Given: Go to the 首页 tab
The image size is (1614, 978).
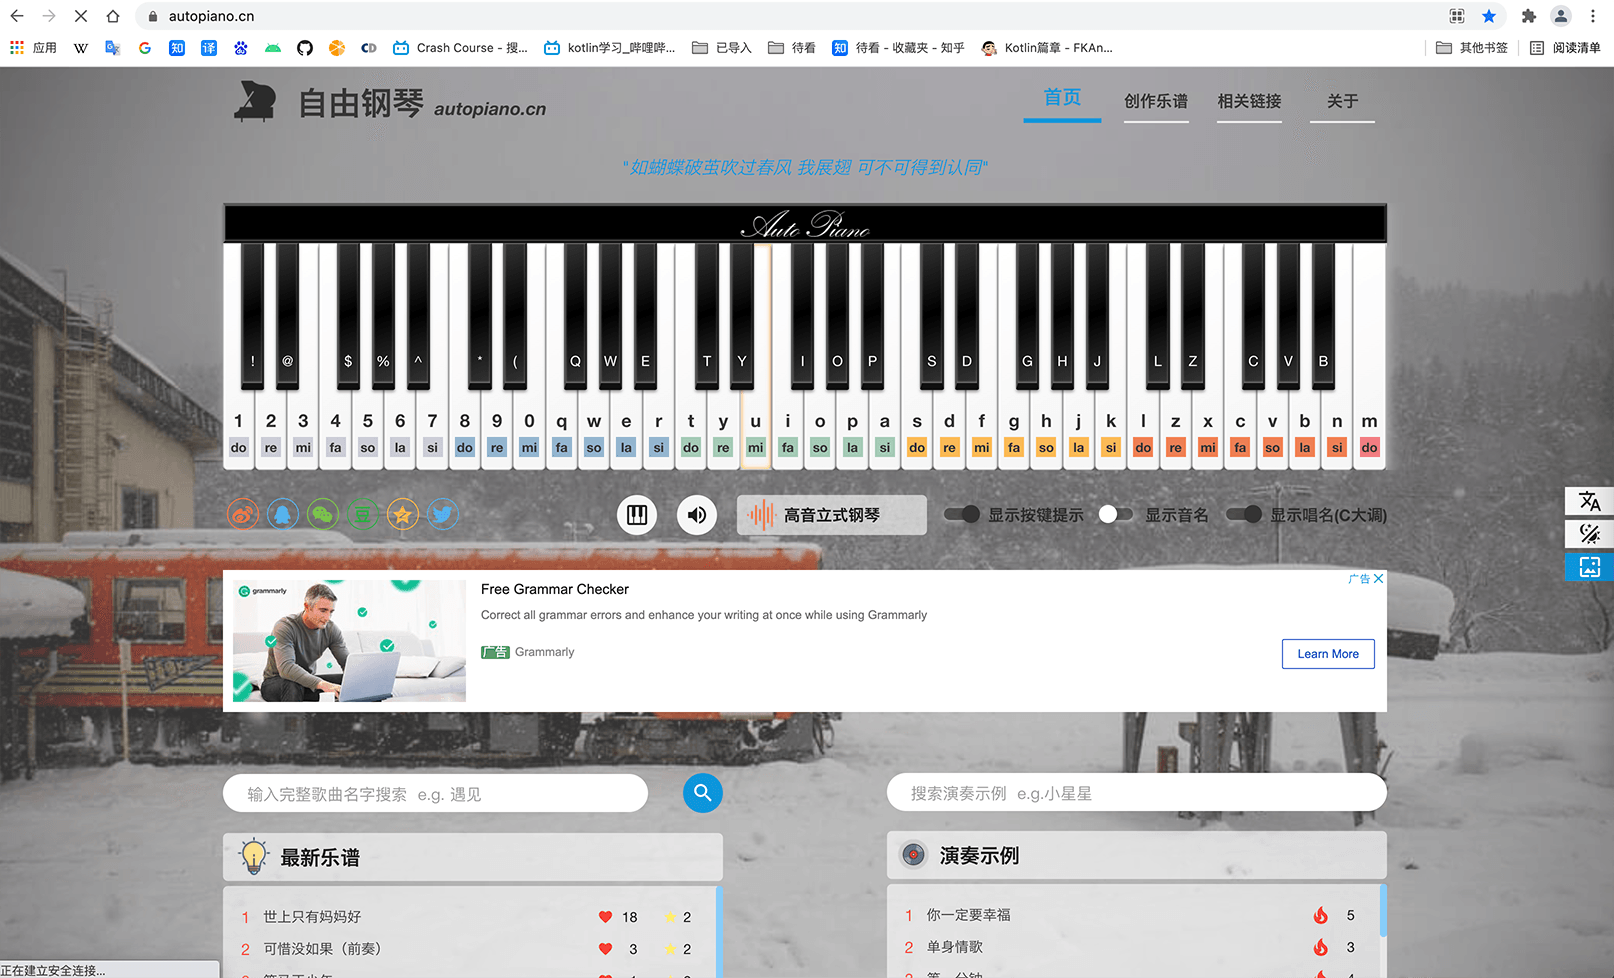Looking at the screenshot, I should point(1062,98).
